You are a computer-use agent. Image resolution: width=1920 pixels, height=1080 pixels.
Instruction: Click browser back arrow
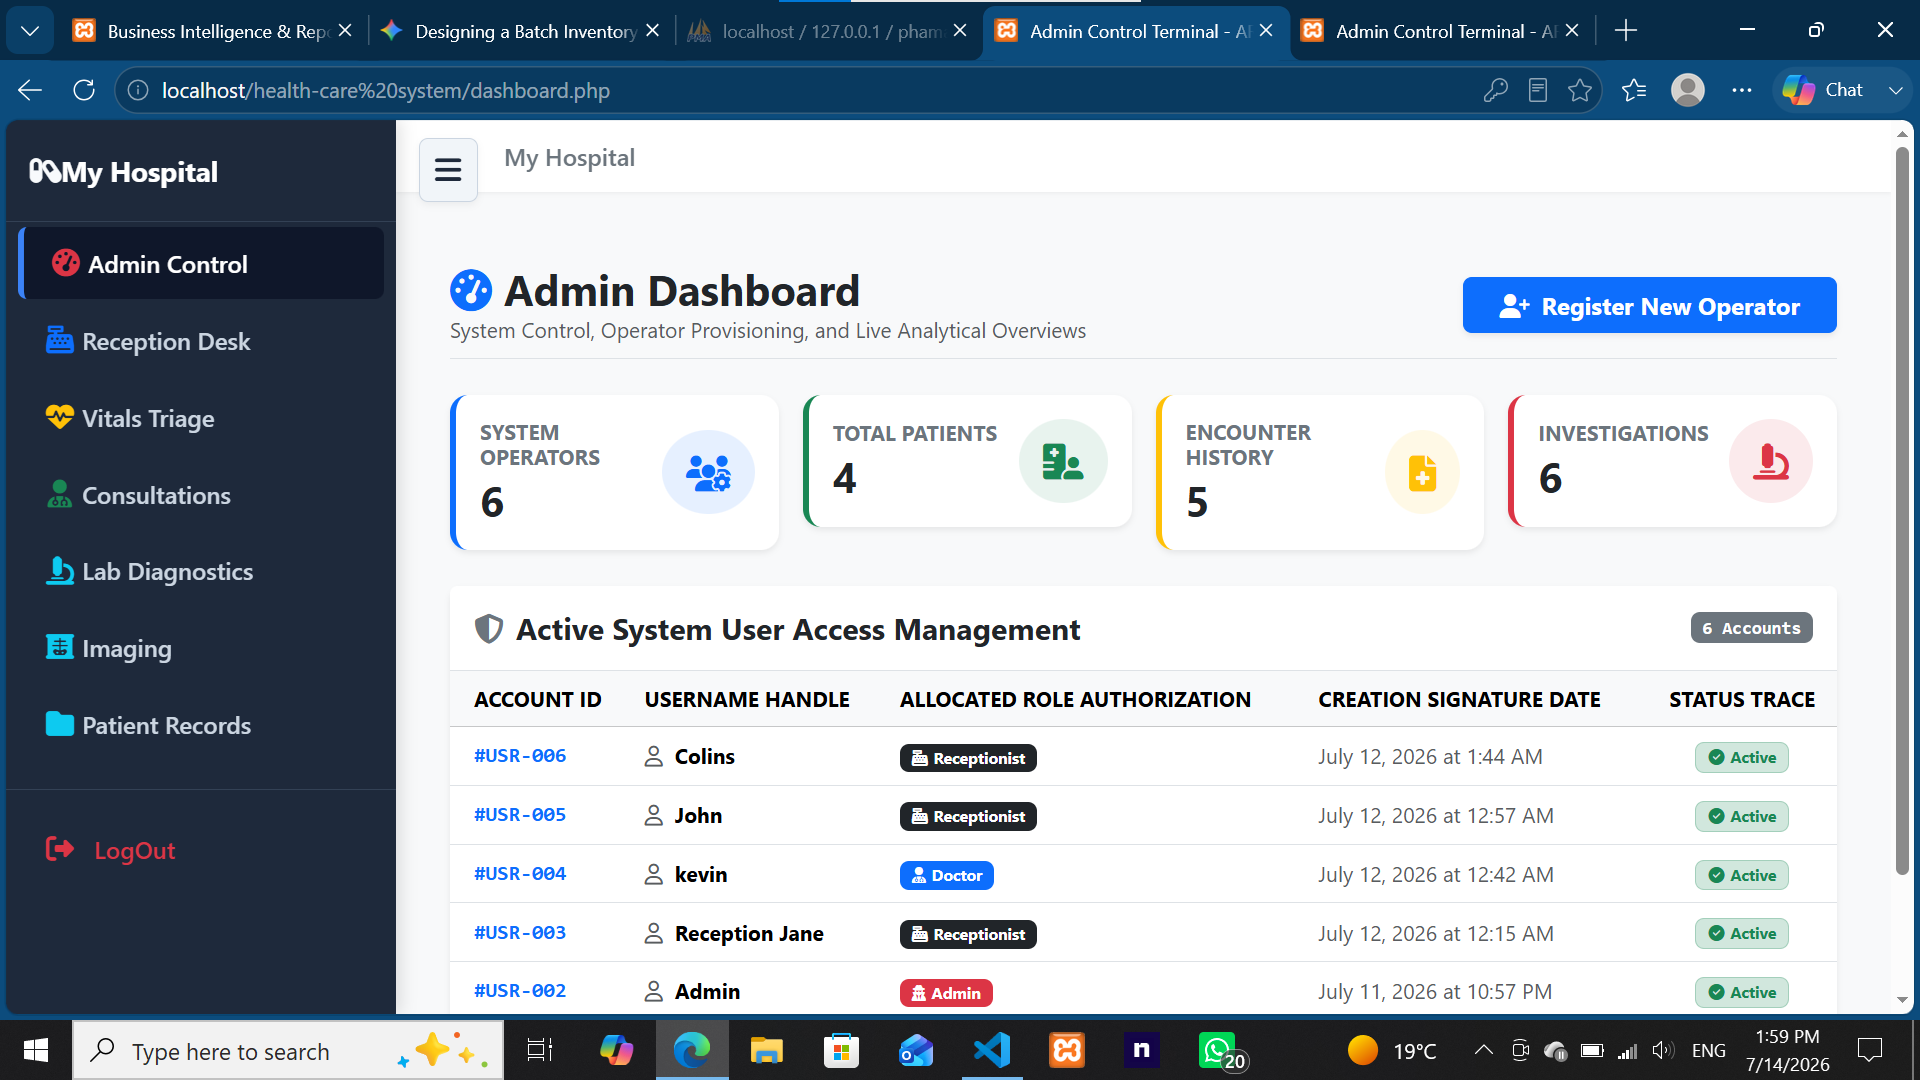[30, 91]
